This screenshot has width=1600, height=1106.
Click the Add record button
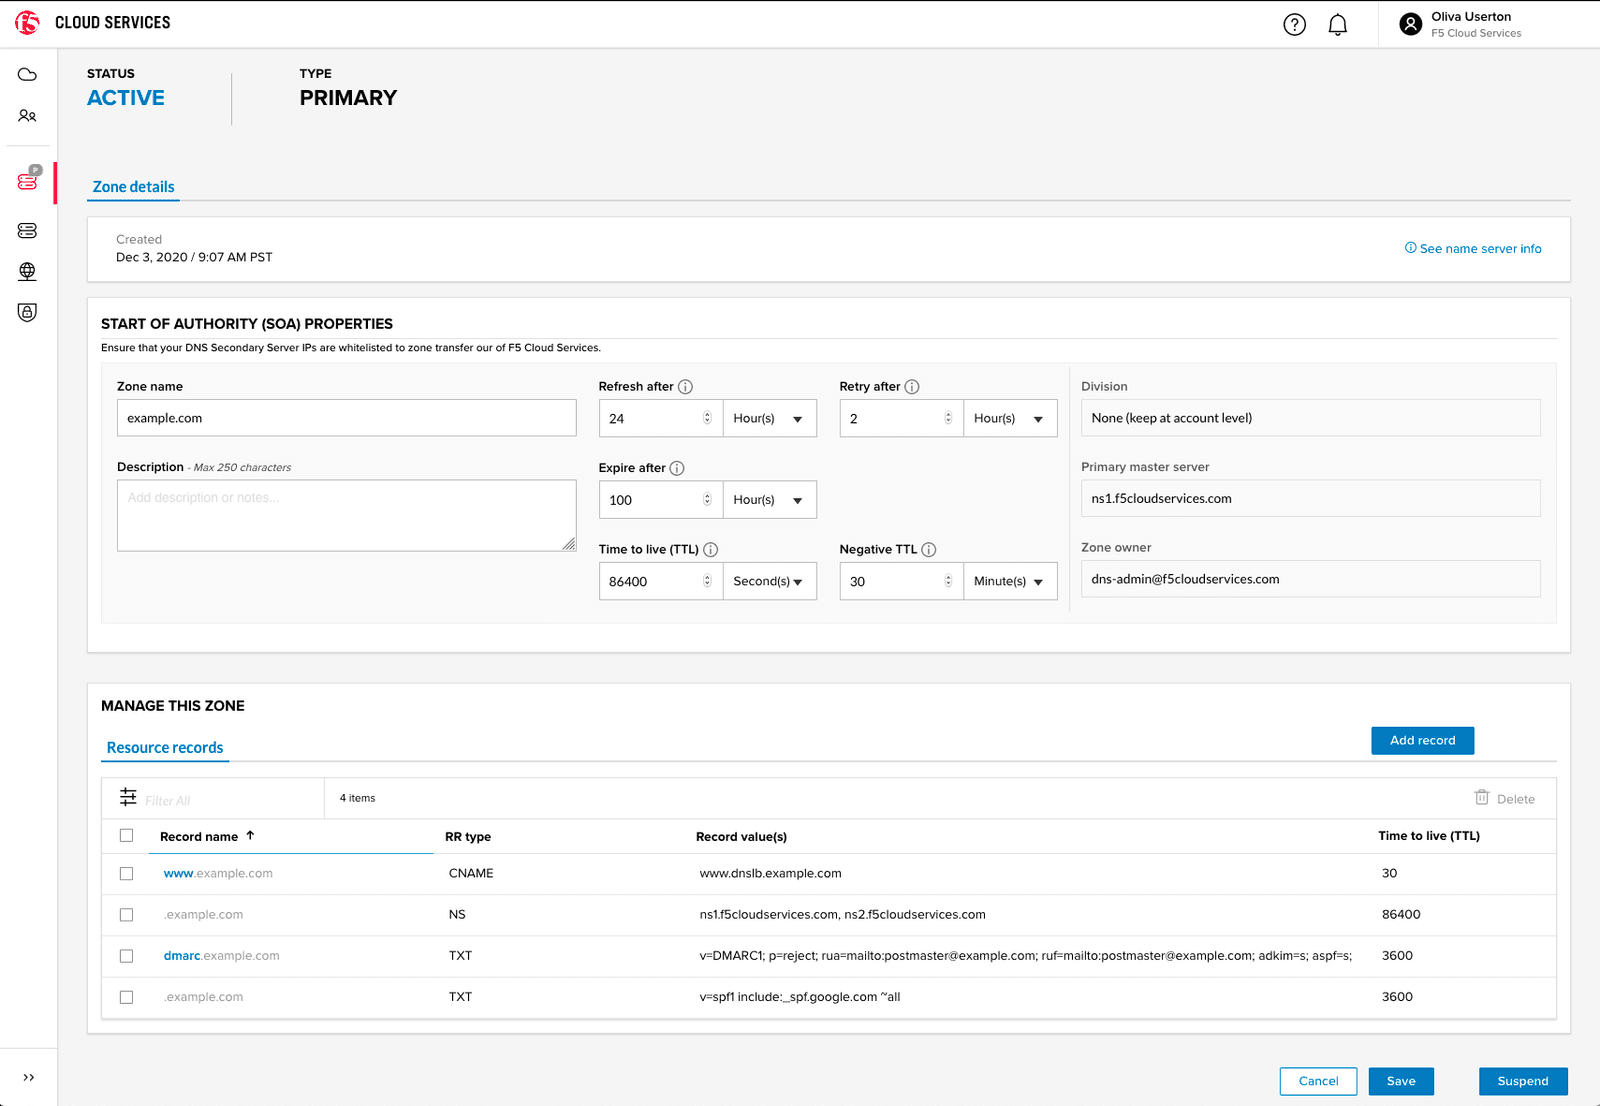click(1422, 741)
